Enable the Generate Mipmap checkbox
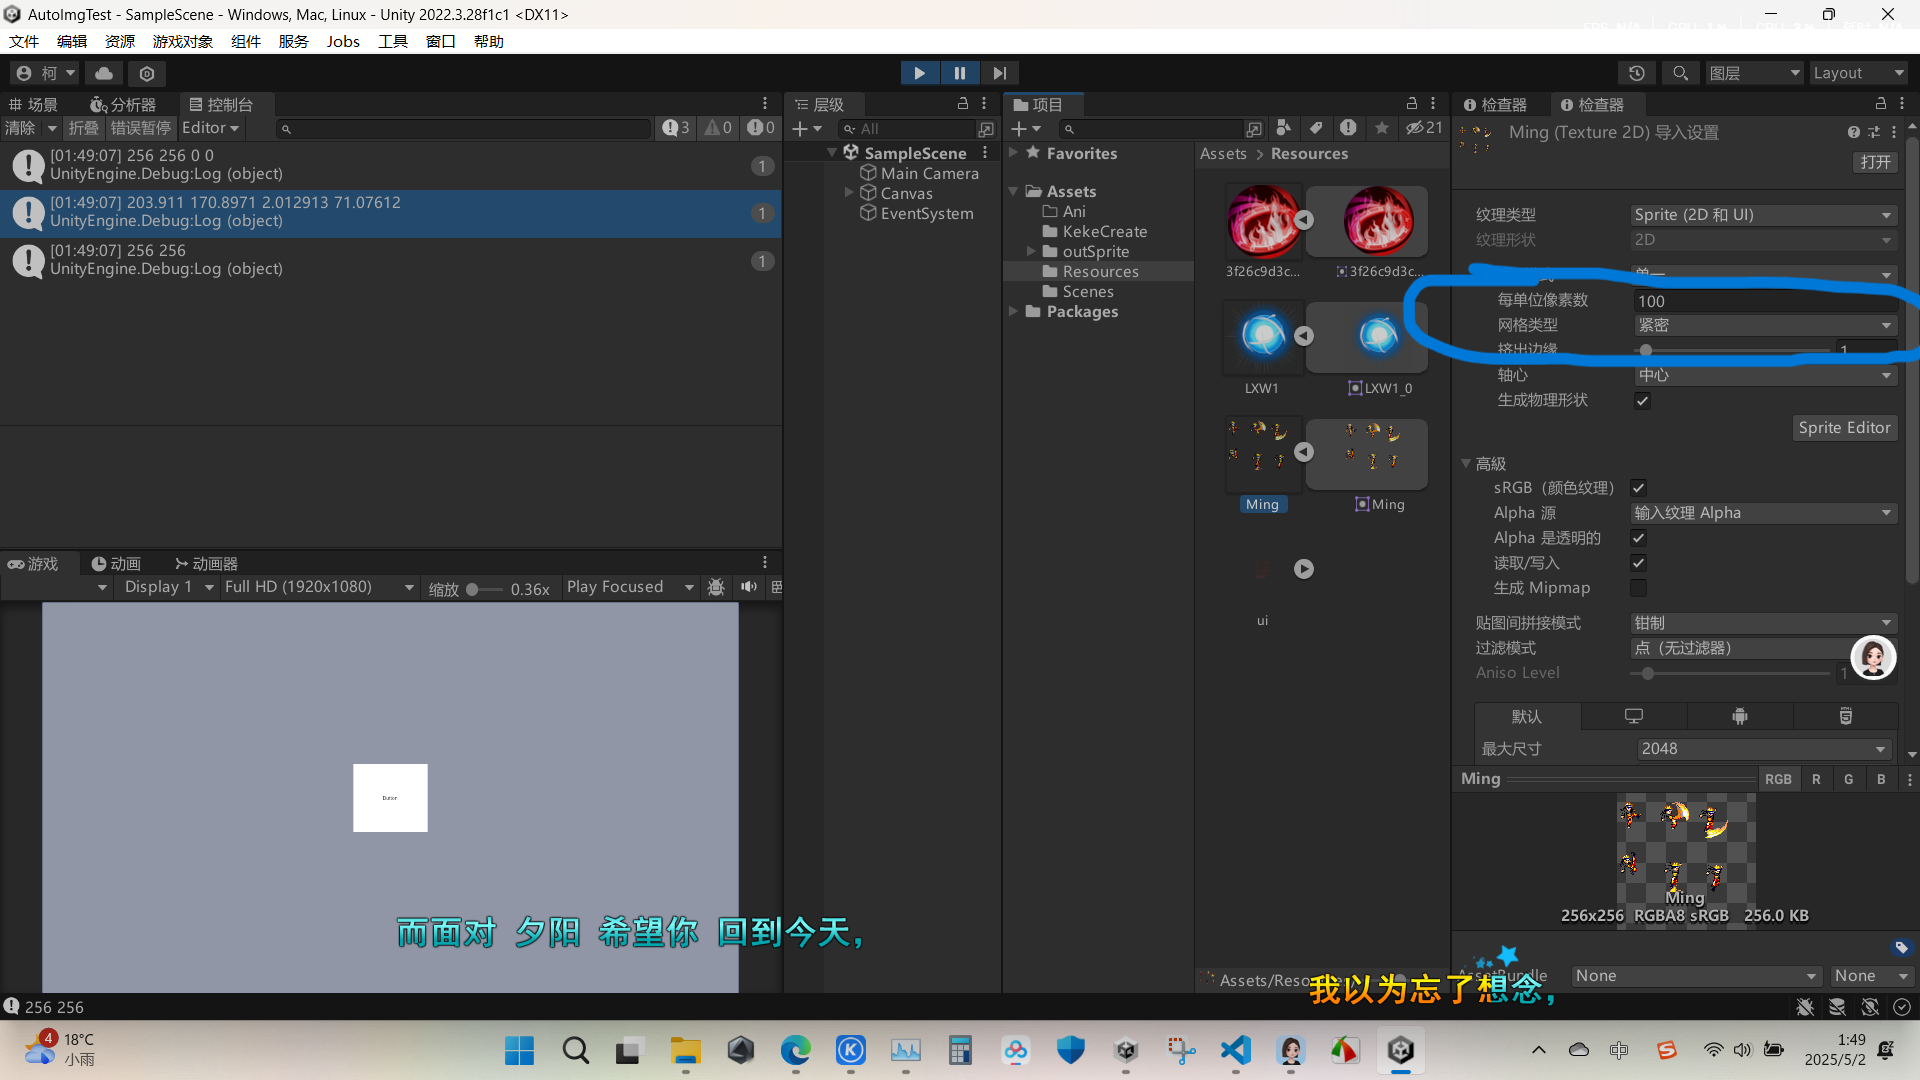 [1638, 588]
